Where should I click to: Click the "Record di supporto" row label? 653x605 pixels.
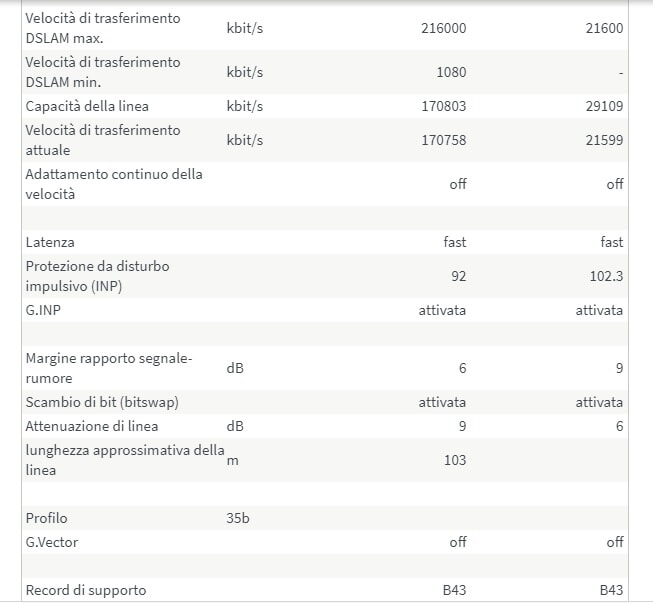(86, 590)
